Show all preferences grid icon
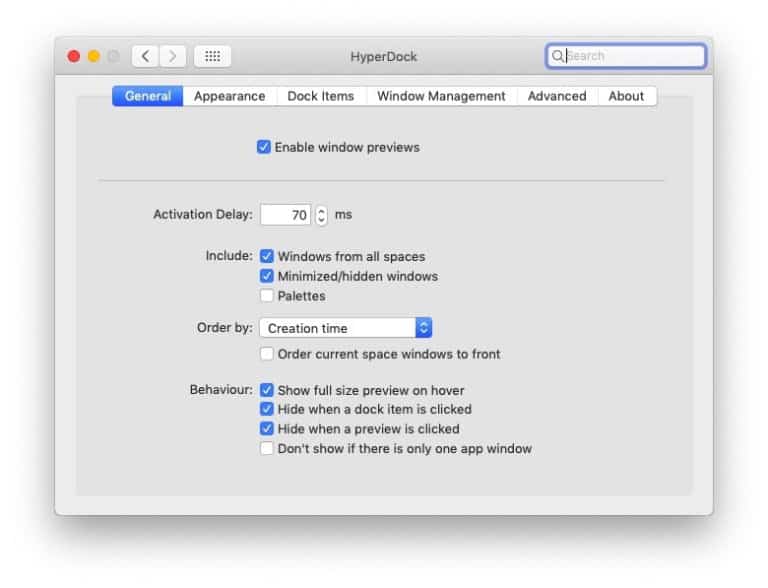The width and height of the screenshot is (768, 588). point(212,56)
